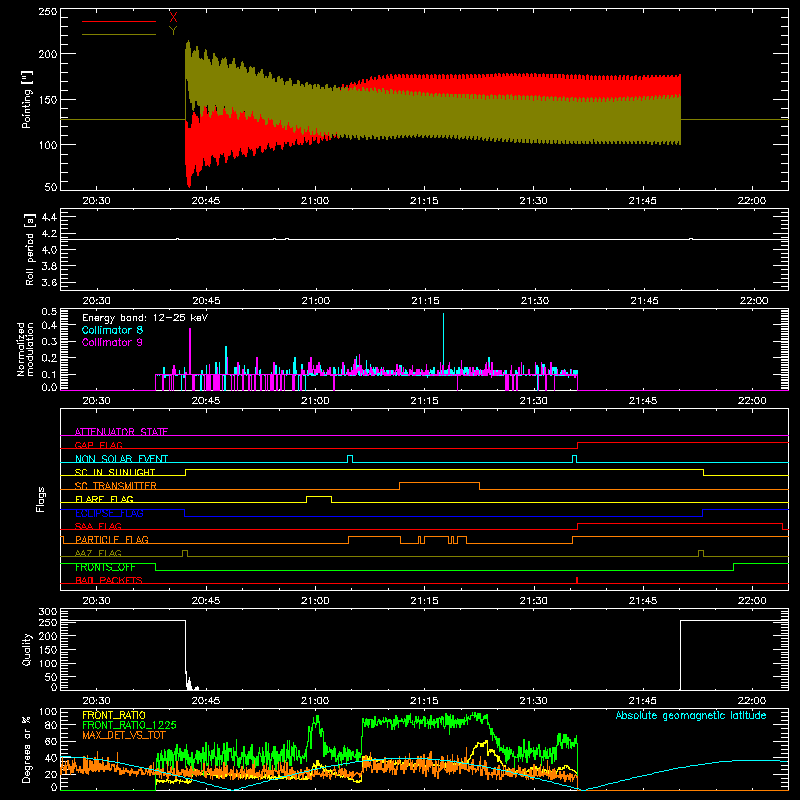Click the 20:30 tick label under Quality plot

96,701
